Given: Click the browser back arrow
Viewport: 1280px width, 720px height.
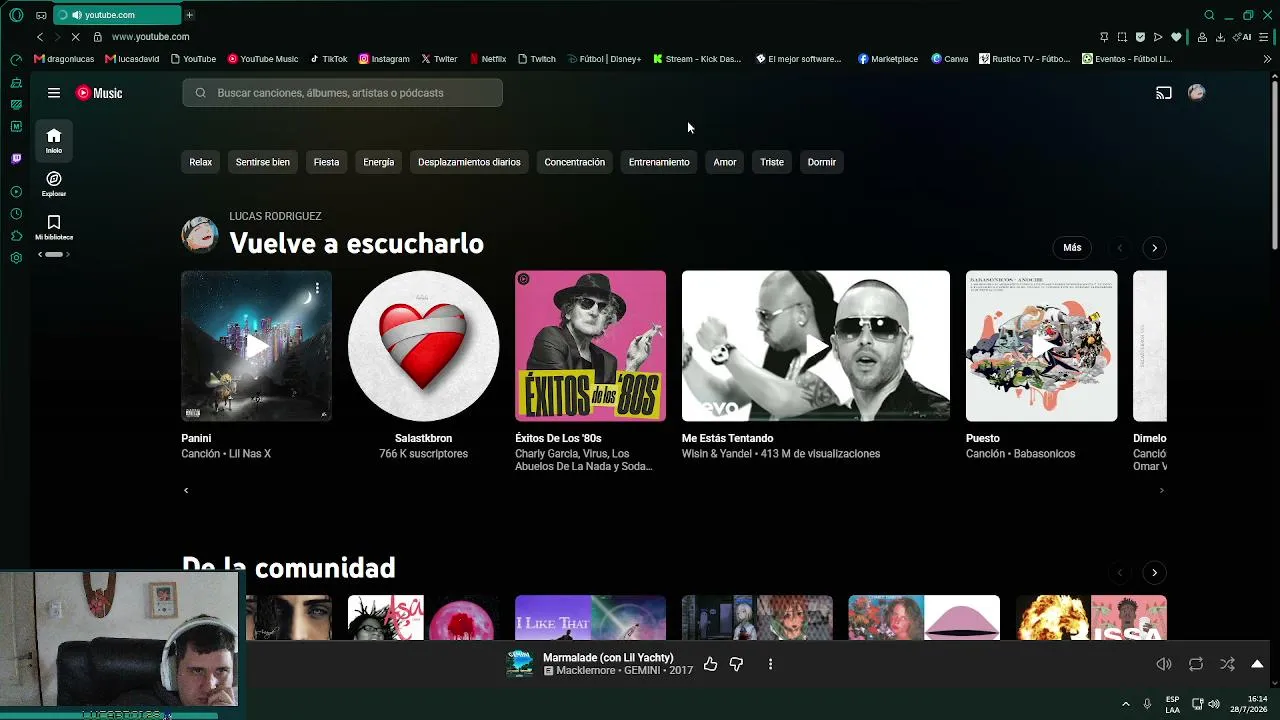Looking at the screenshot, I should (40, 37).
